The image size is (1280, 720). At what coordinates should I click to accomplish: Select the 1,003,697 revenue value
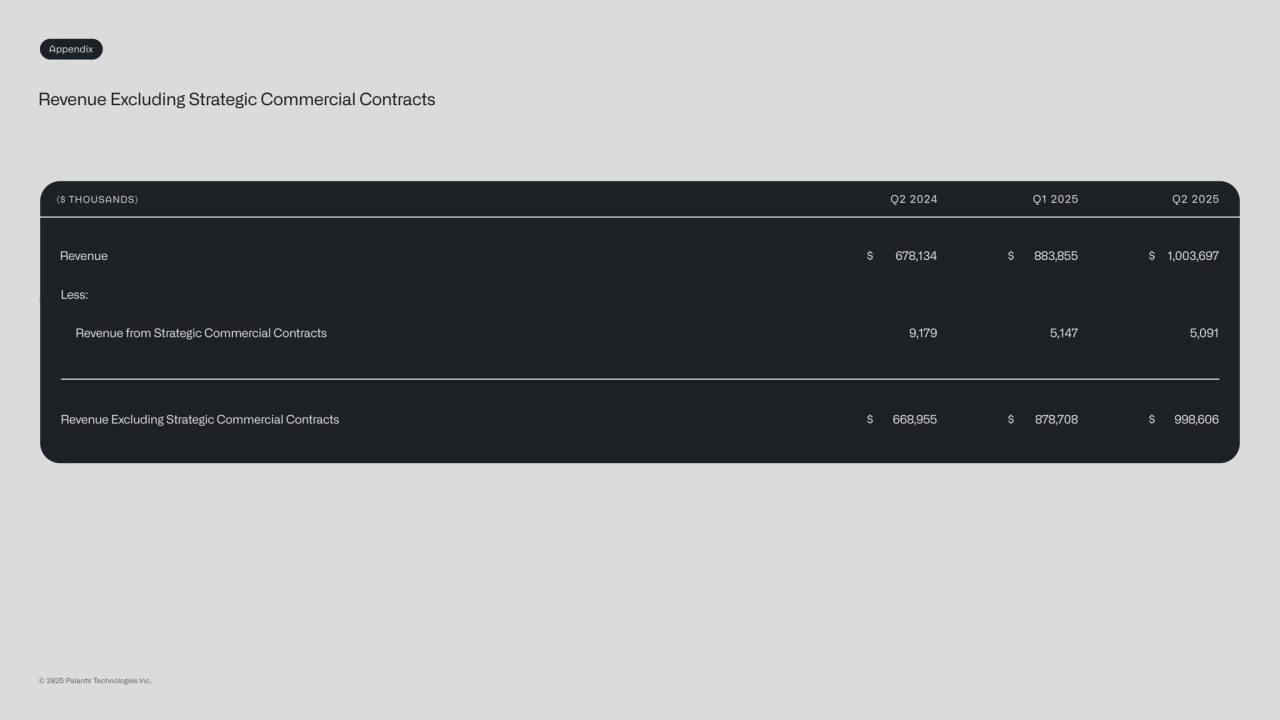1193,256
